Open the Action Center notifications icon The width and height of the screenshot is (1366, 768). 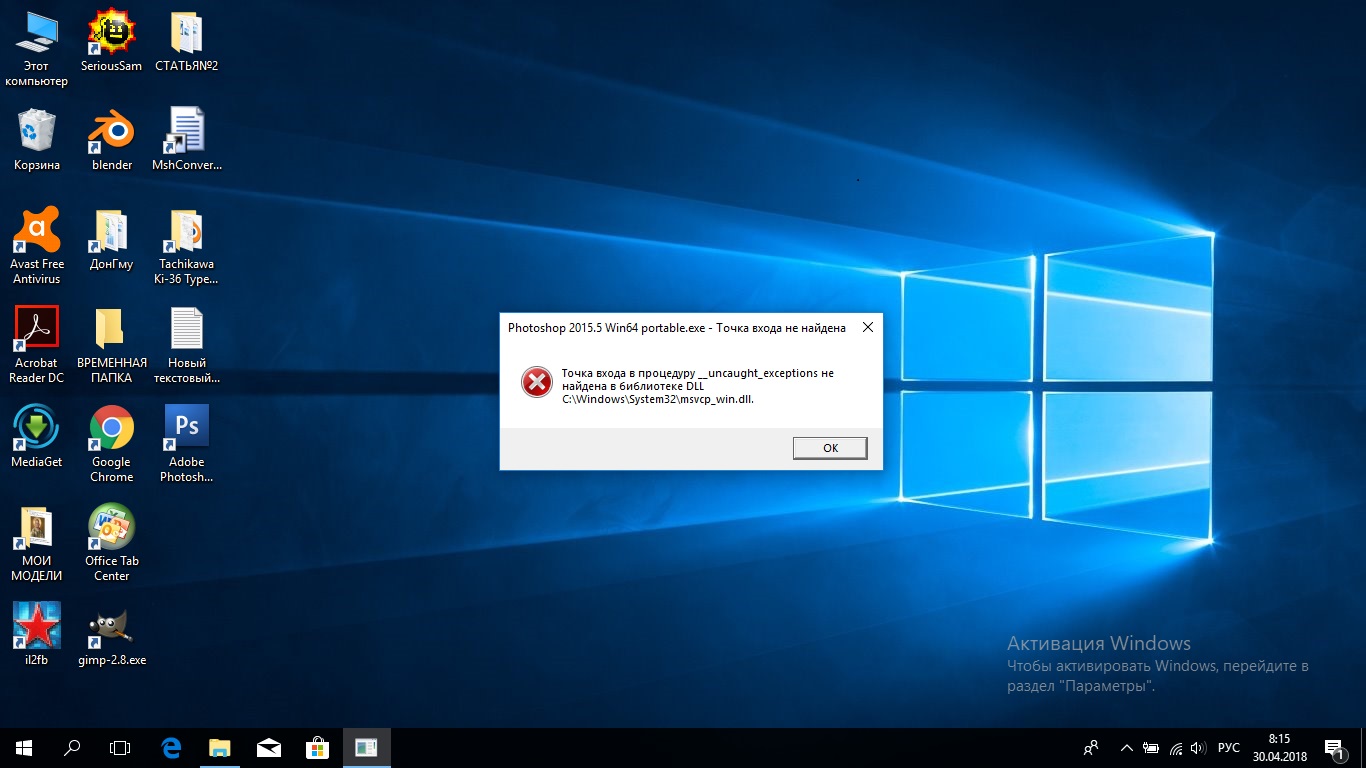1334,748
